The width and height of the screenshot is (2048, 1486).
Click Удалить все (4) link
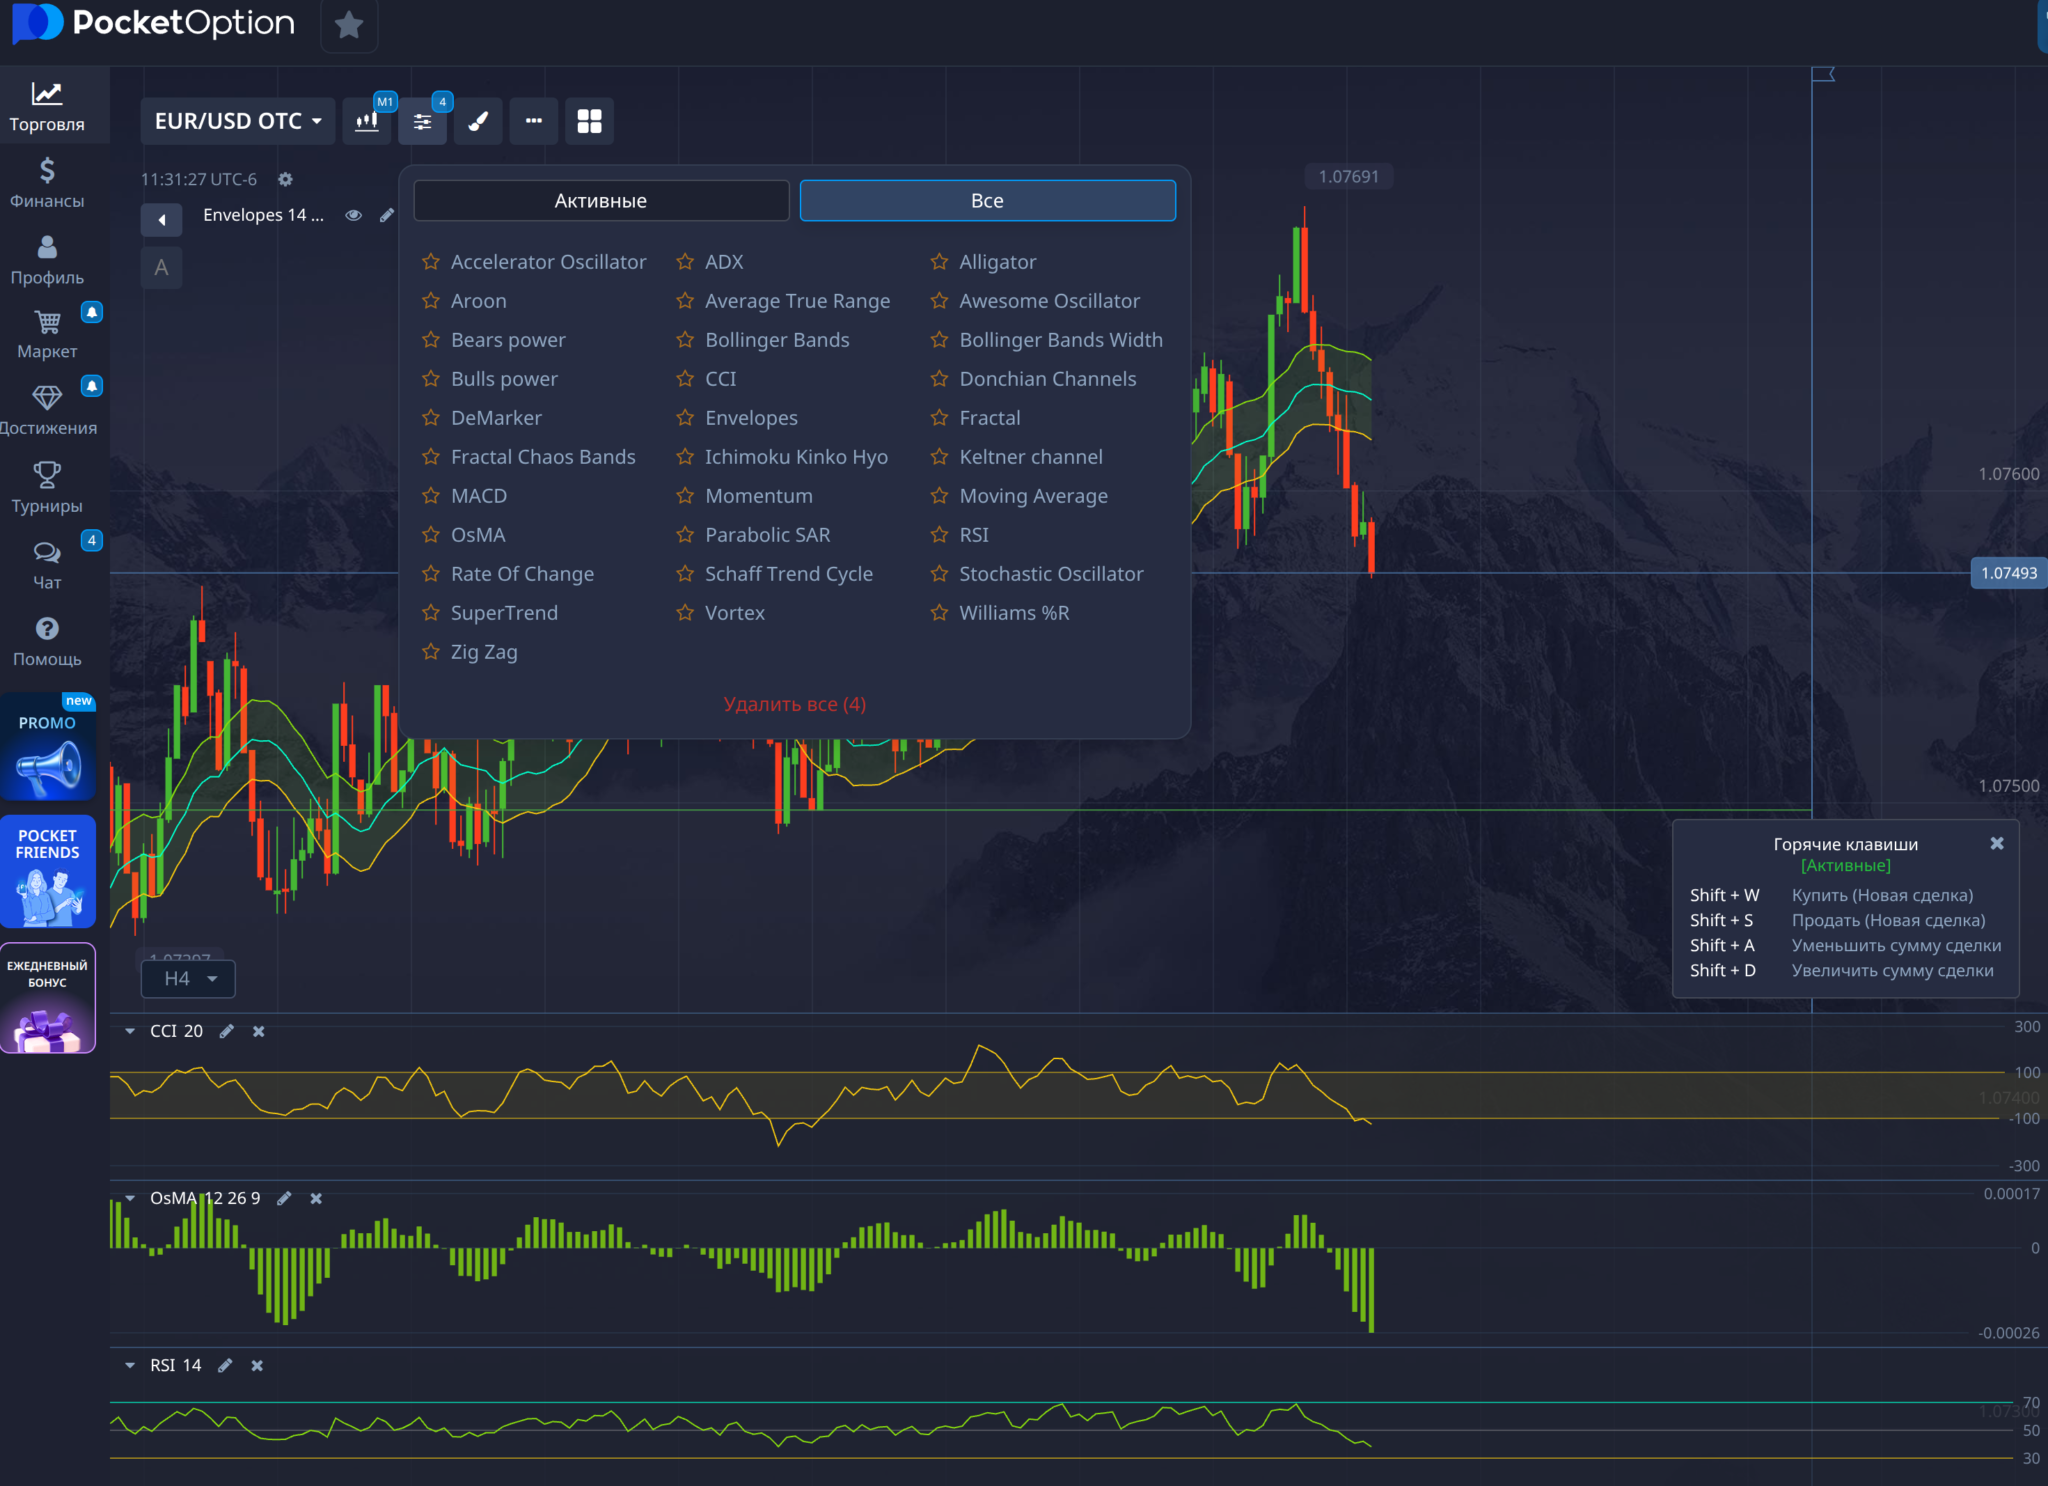click(794, 704)
